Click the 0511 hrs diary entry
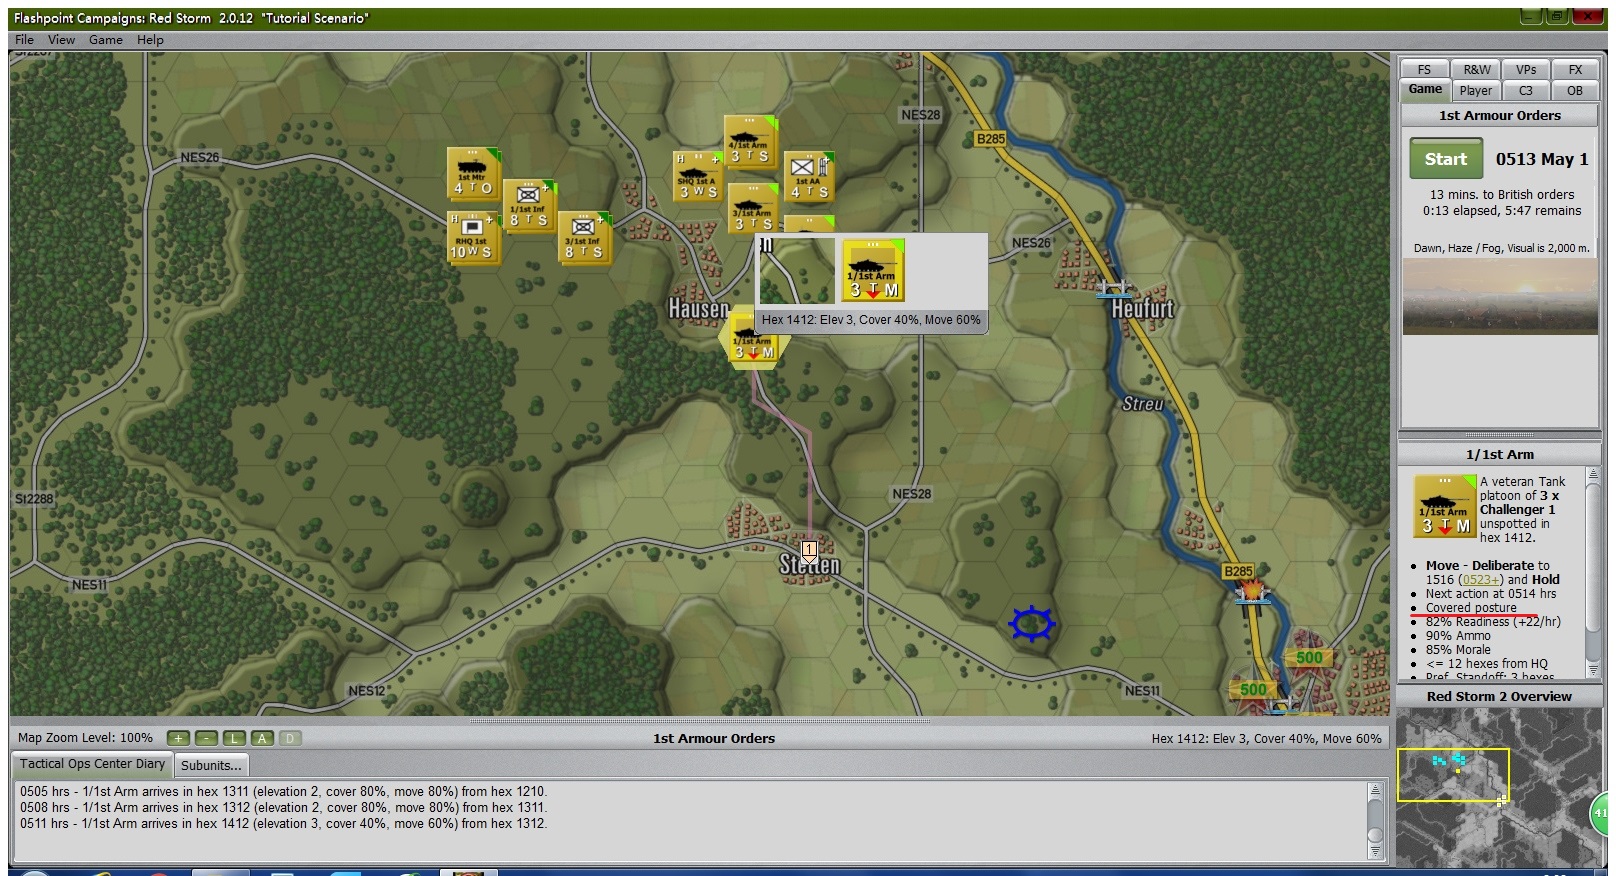Viewport: 1616px width, 876px height. 283,824
